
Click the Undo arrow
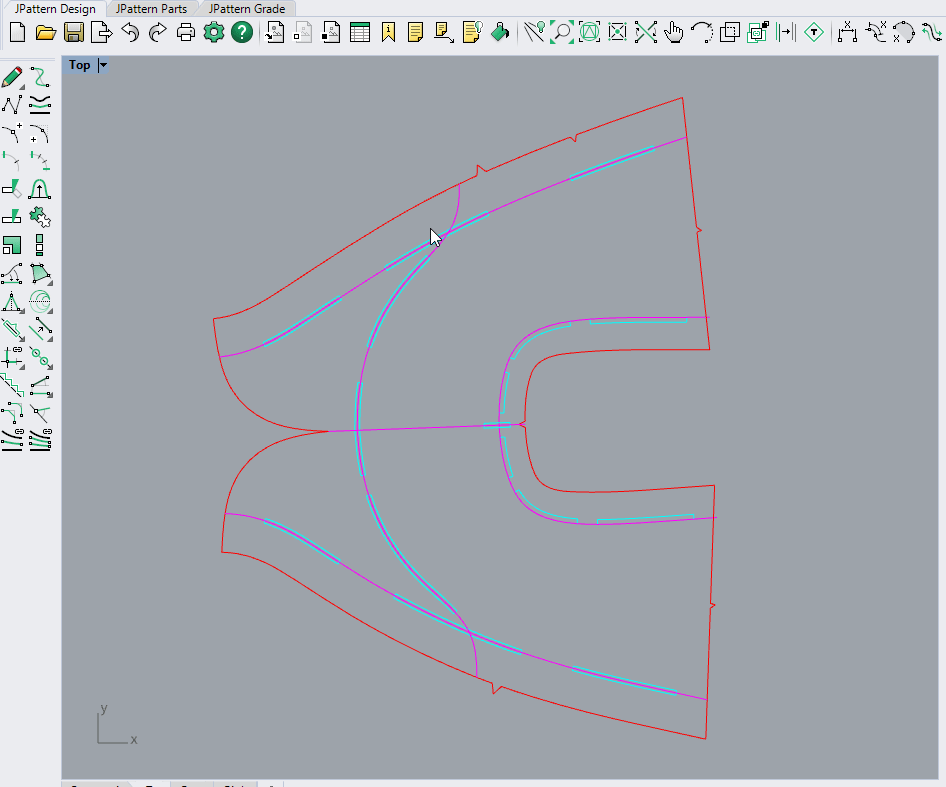[x=130, y=33]
